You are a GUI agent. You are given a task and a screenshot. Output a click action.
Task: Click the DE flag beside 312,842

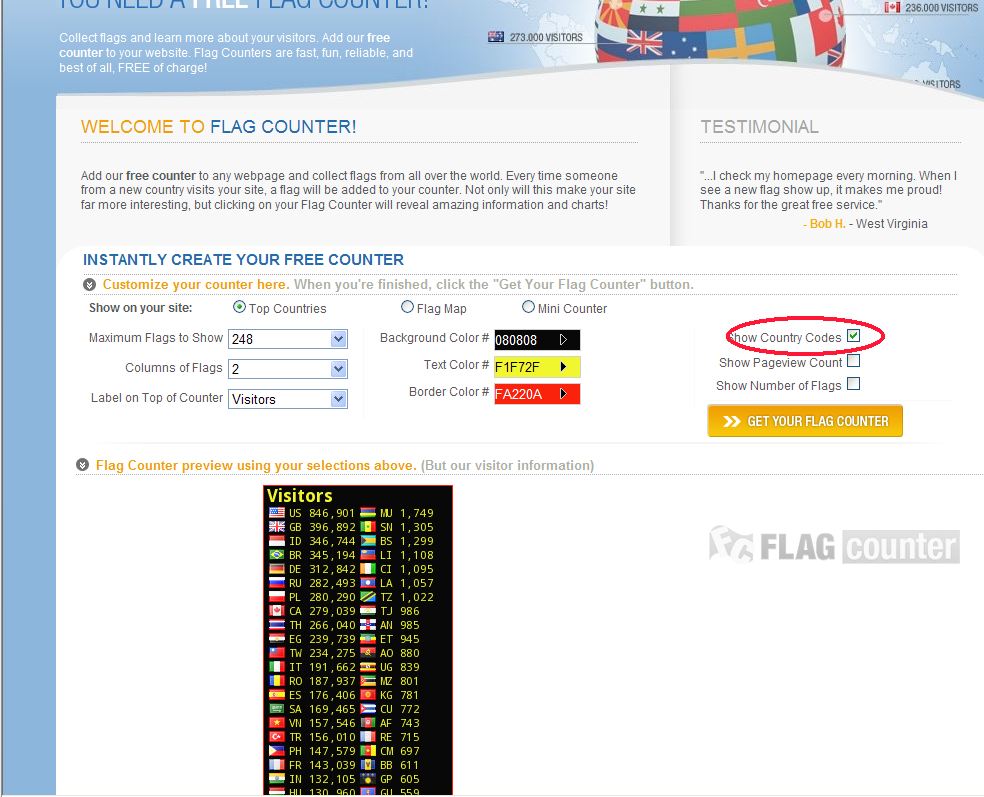click(277, 569)
